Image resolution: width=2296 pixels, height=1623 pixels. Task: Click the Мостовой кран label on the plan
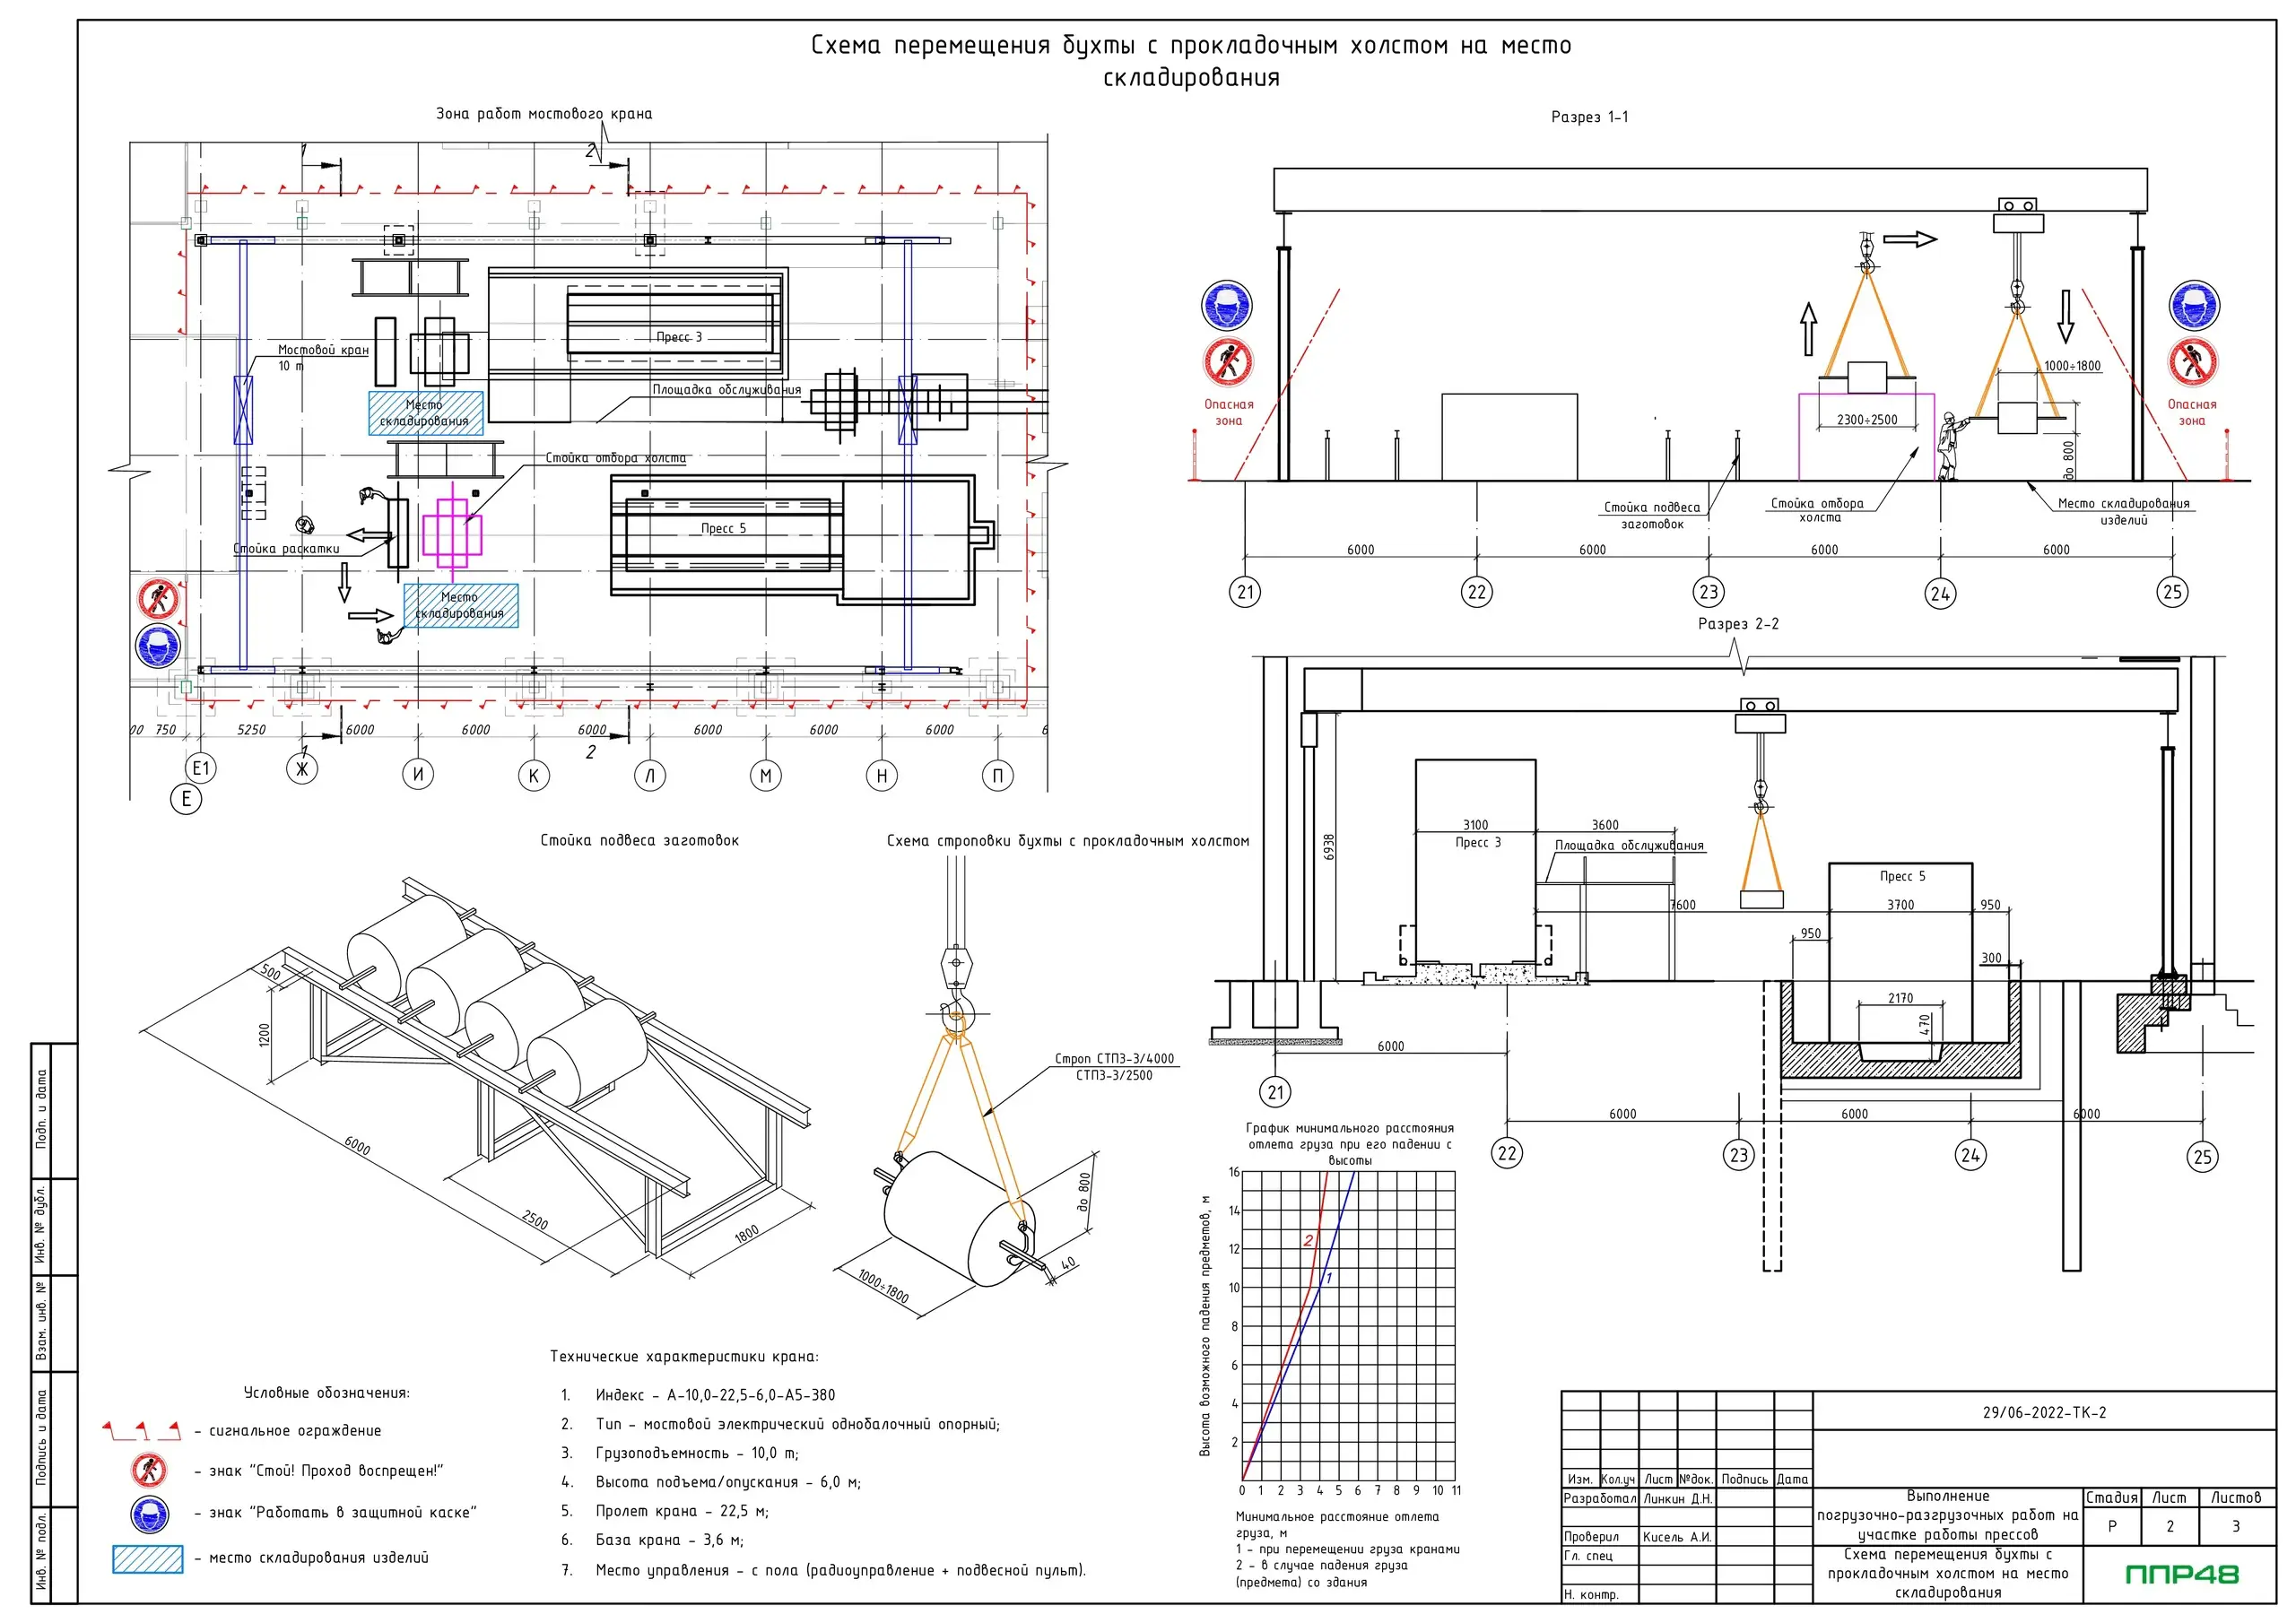323,350
